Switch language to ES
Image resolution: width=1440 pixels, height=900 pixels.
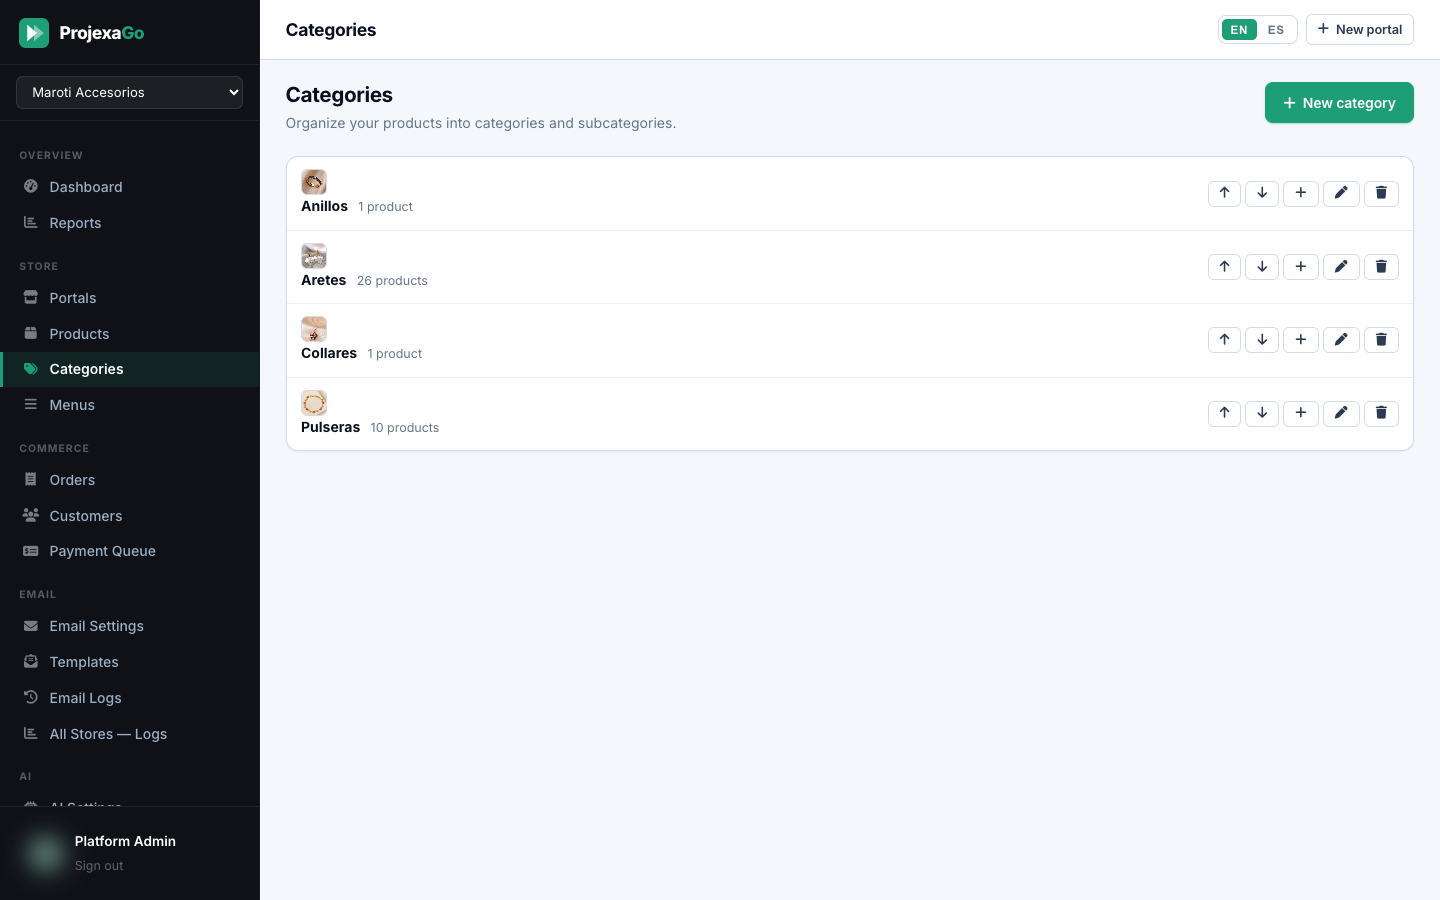[1276, 30]
